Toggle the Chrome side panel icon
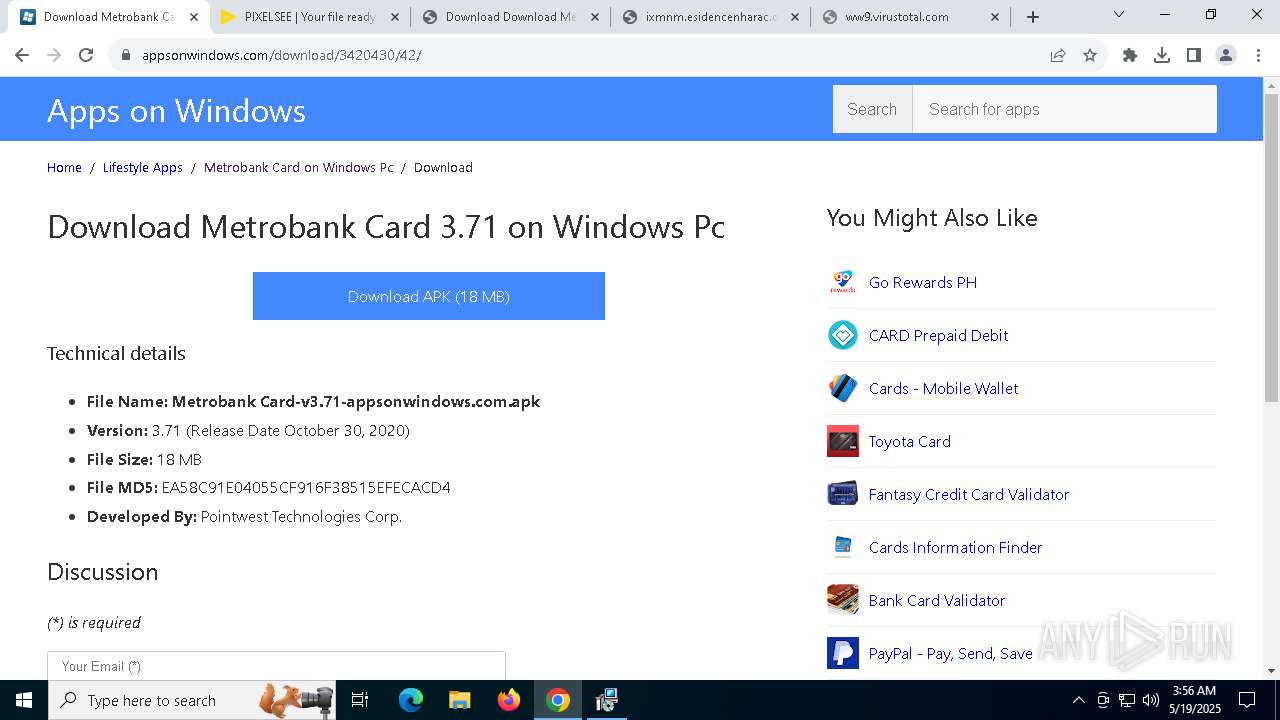The width and height of the screenshot is (1280, 720). pyautogui.click(x=1194, y=55)
